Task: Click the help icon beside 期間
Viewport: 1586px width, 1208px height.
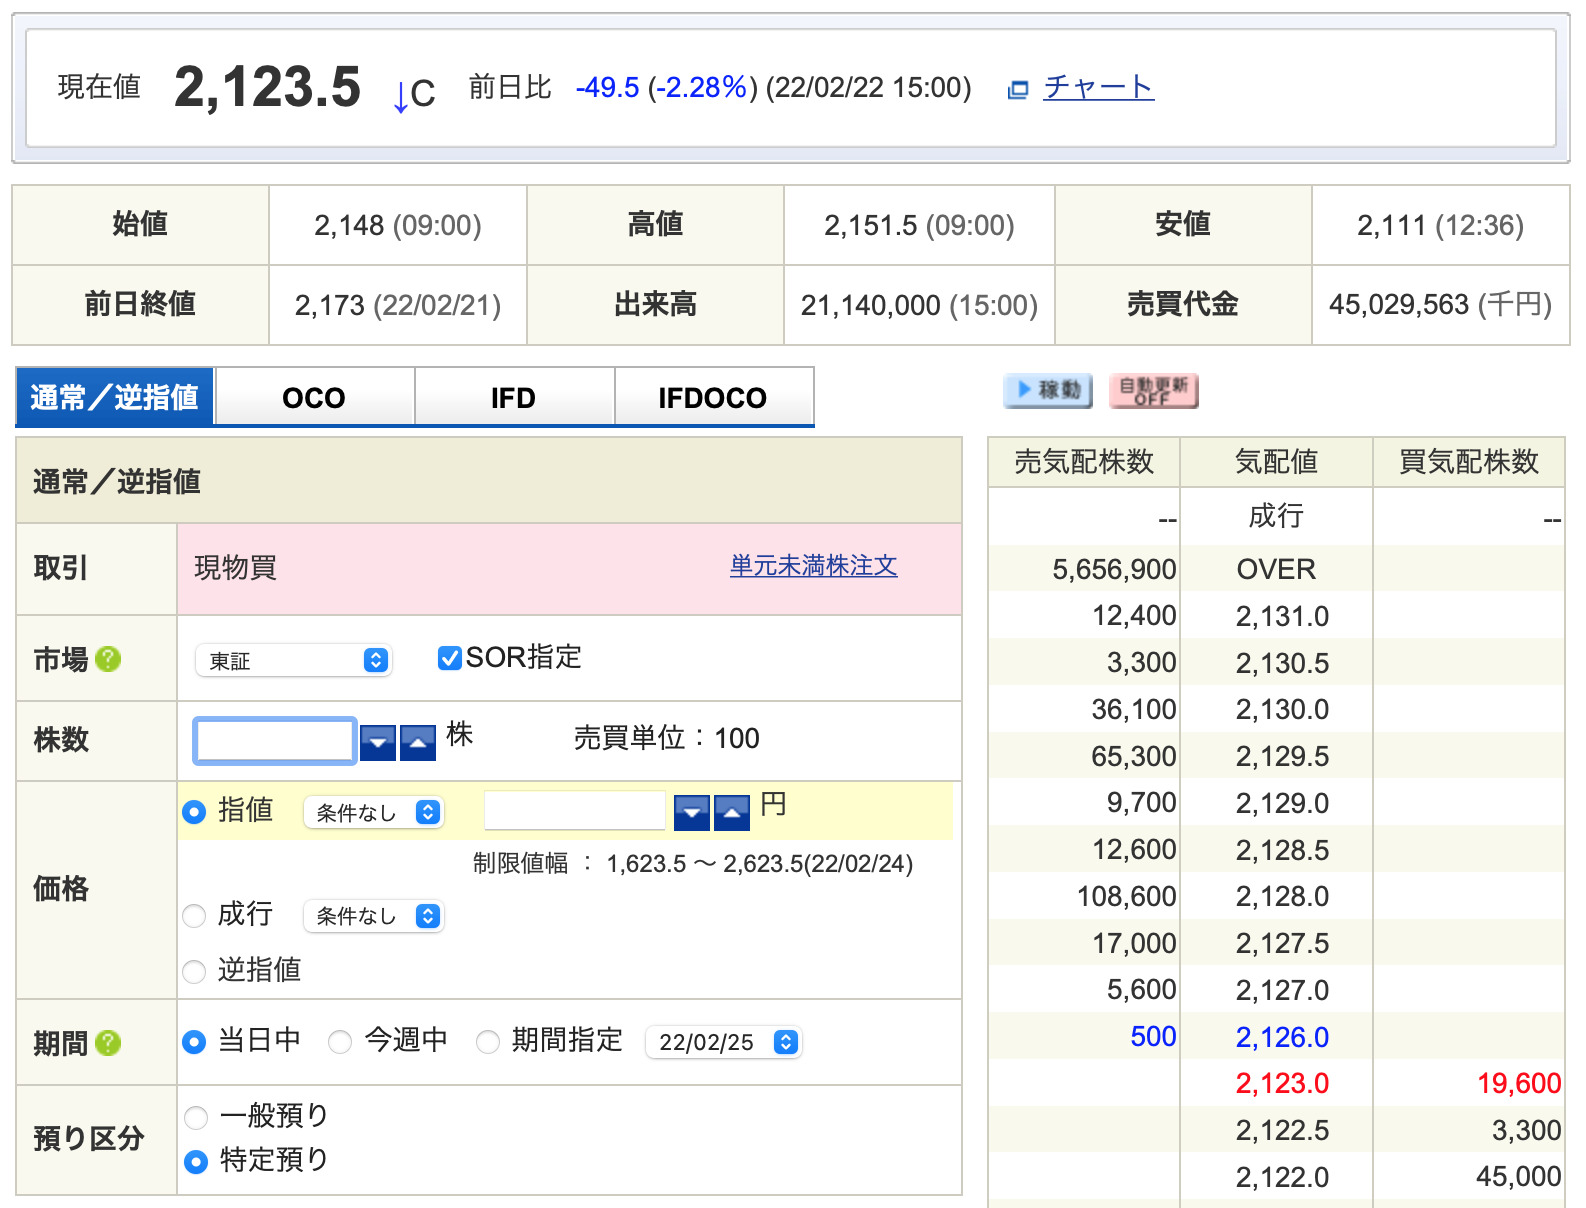Action: 108,1043
